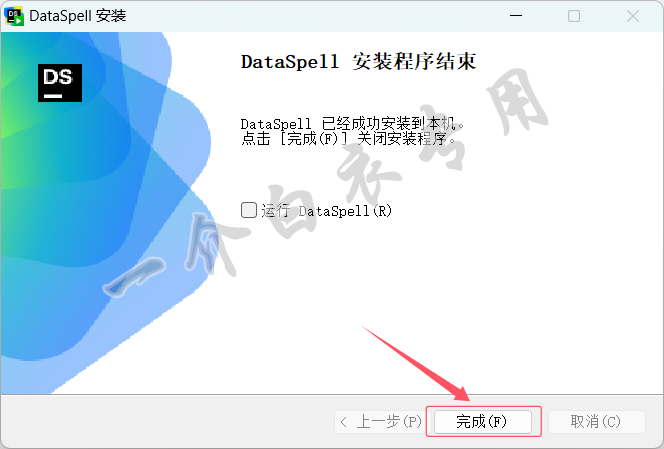This screenshot has height=449, width=664.
Task: Minimize the DataSpell installer window
Action: pyautogui.click(x=516, y=16)
